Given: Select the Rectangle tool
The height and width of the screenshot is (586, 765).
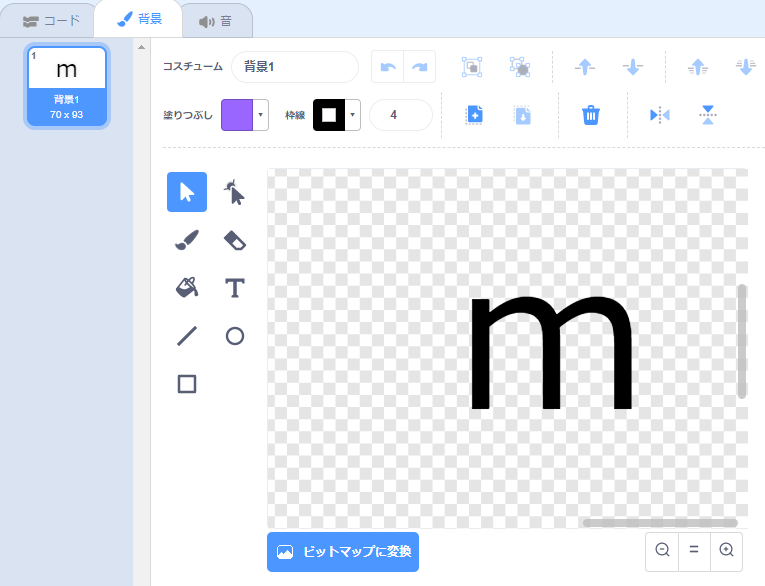Looking at the screenshot, I should coord(187,384).
